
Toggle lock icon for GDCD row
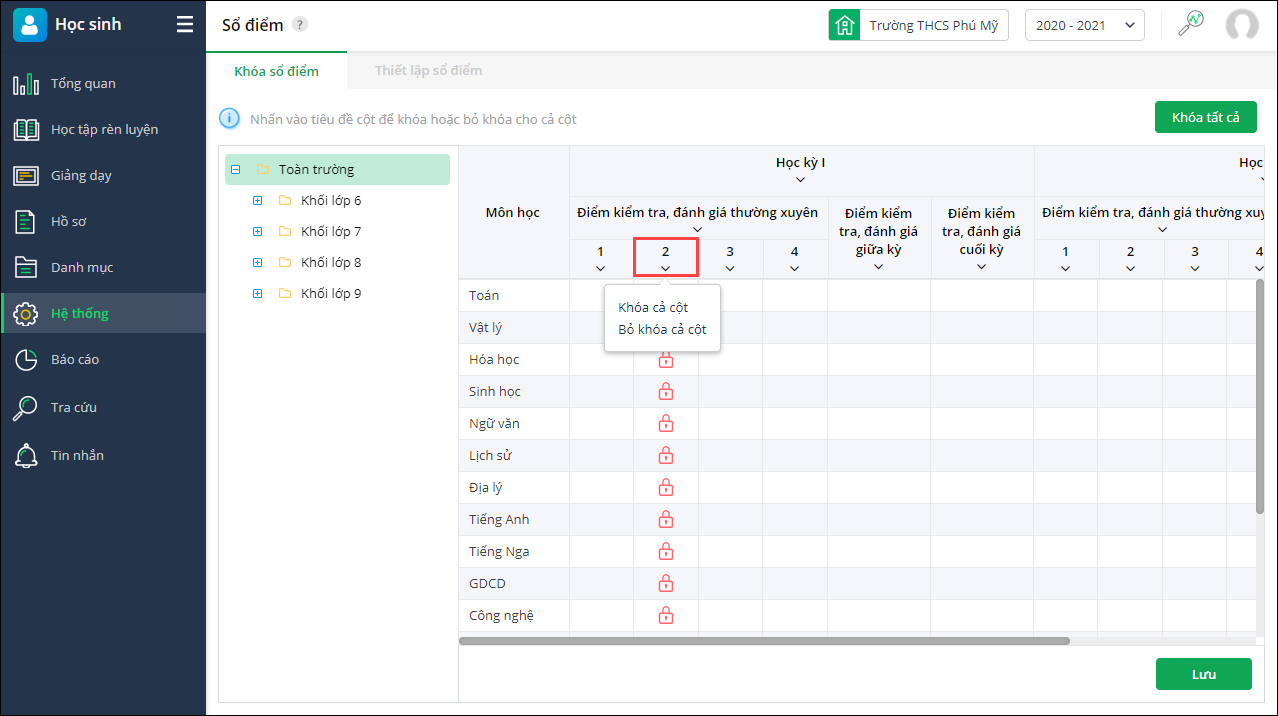pos(666,584)
